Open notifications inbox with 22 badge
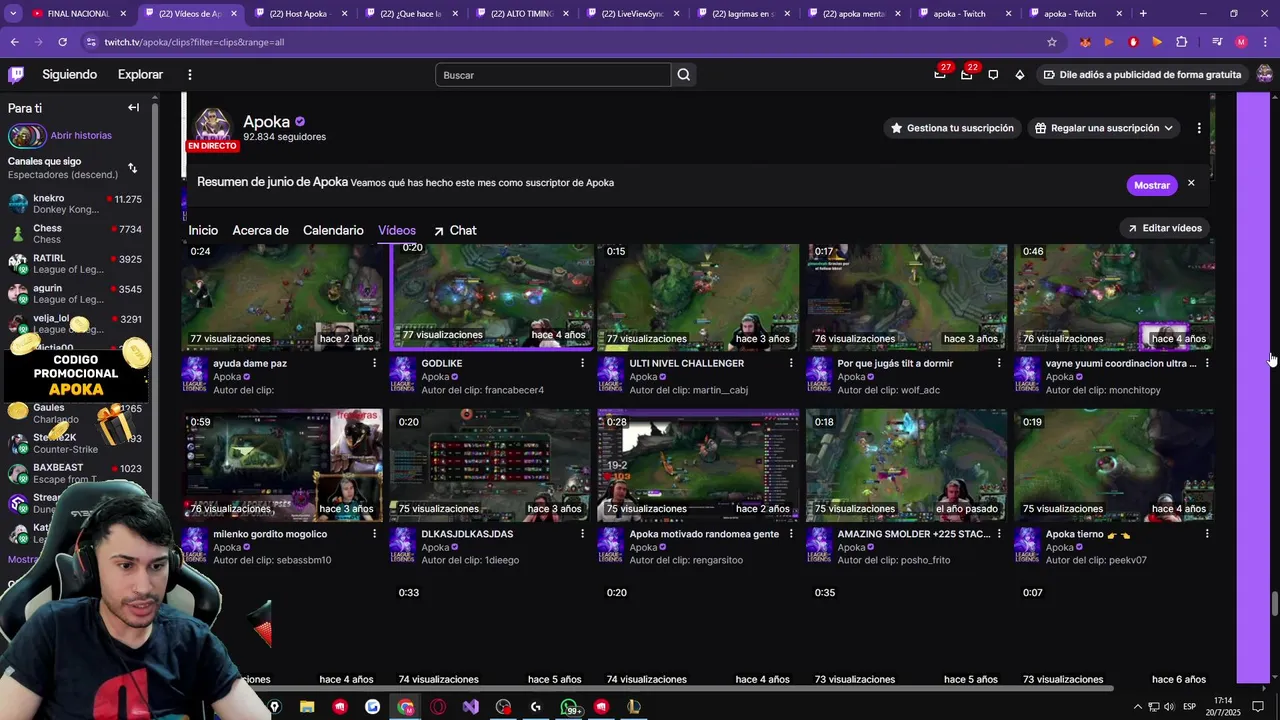 pyautogui.click(x=966, y=75)
